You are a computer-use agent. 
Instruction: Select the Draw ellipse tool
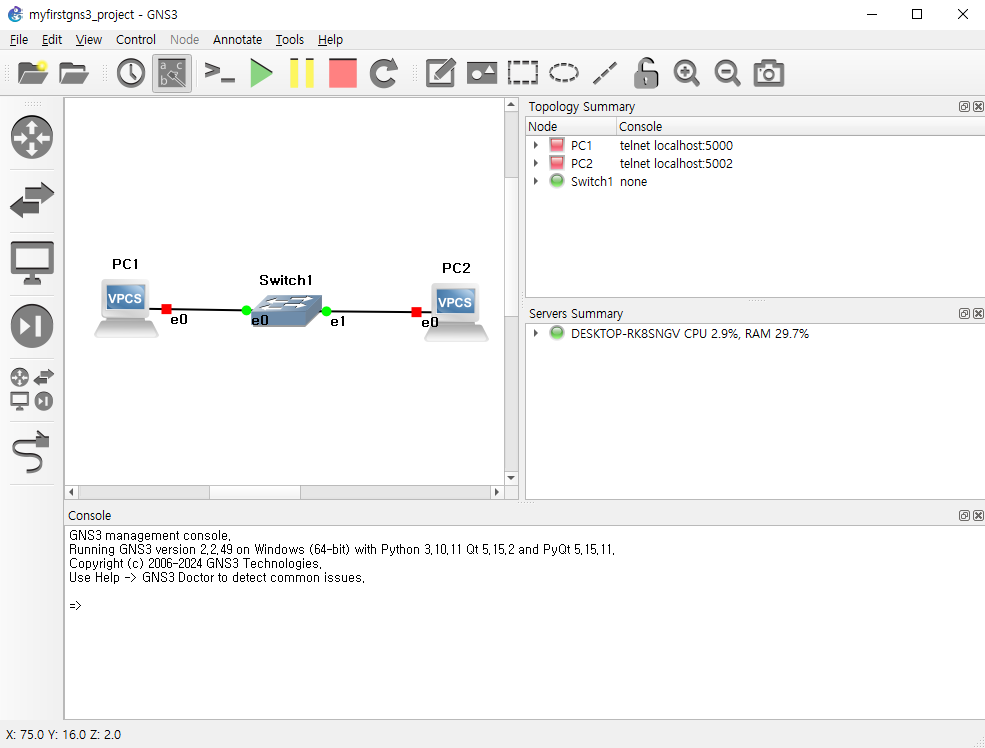pyautogui.click(x=563, y=73)
